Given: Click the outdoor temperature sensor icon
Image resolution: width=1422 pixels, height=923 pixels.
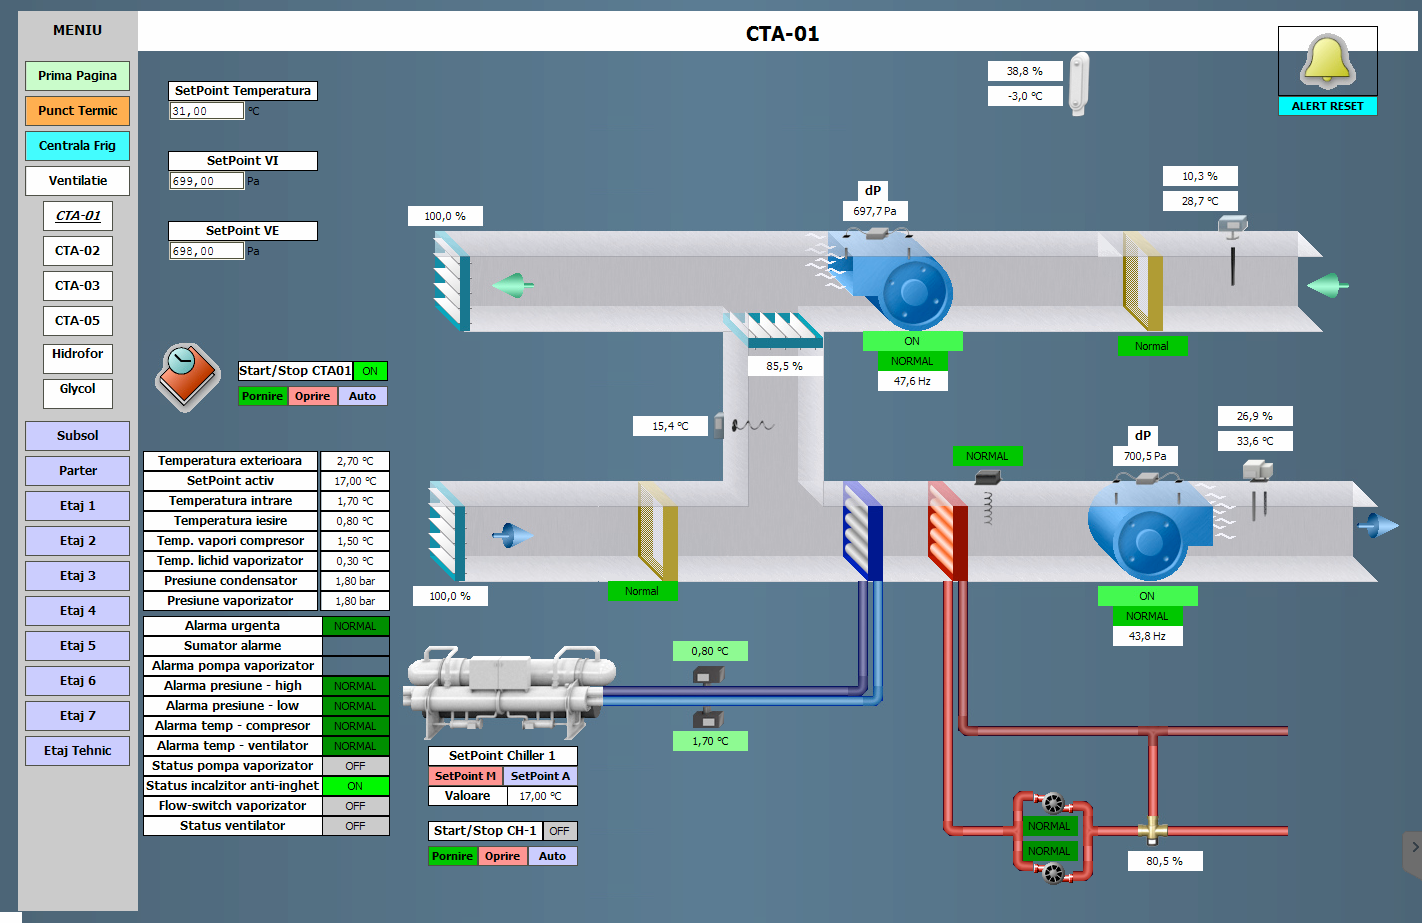Looking at the screenshot, I should [x=1079, y=84].
